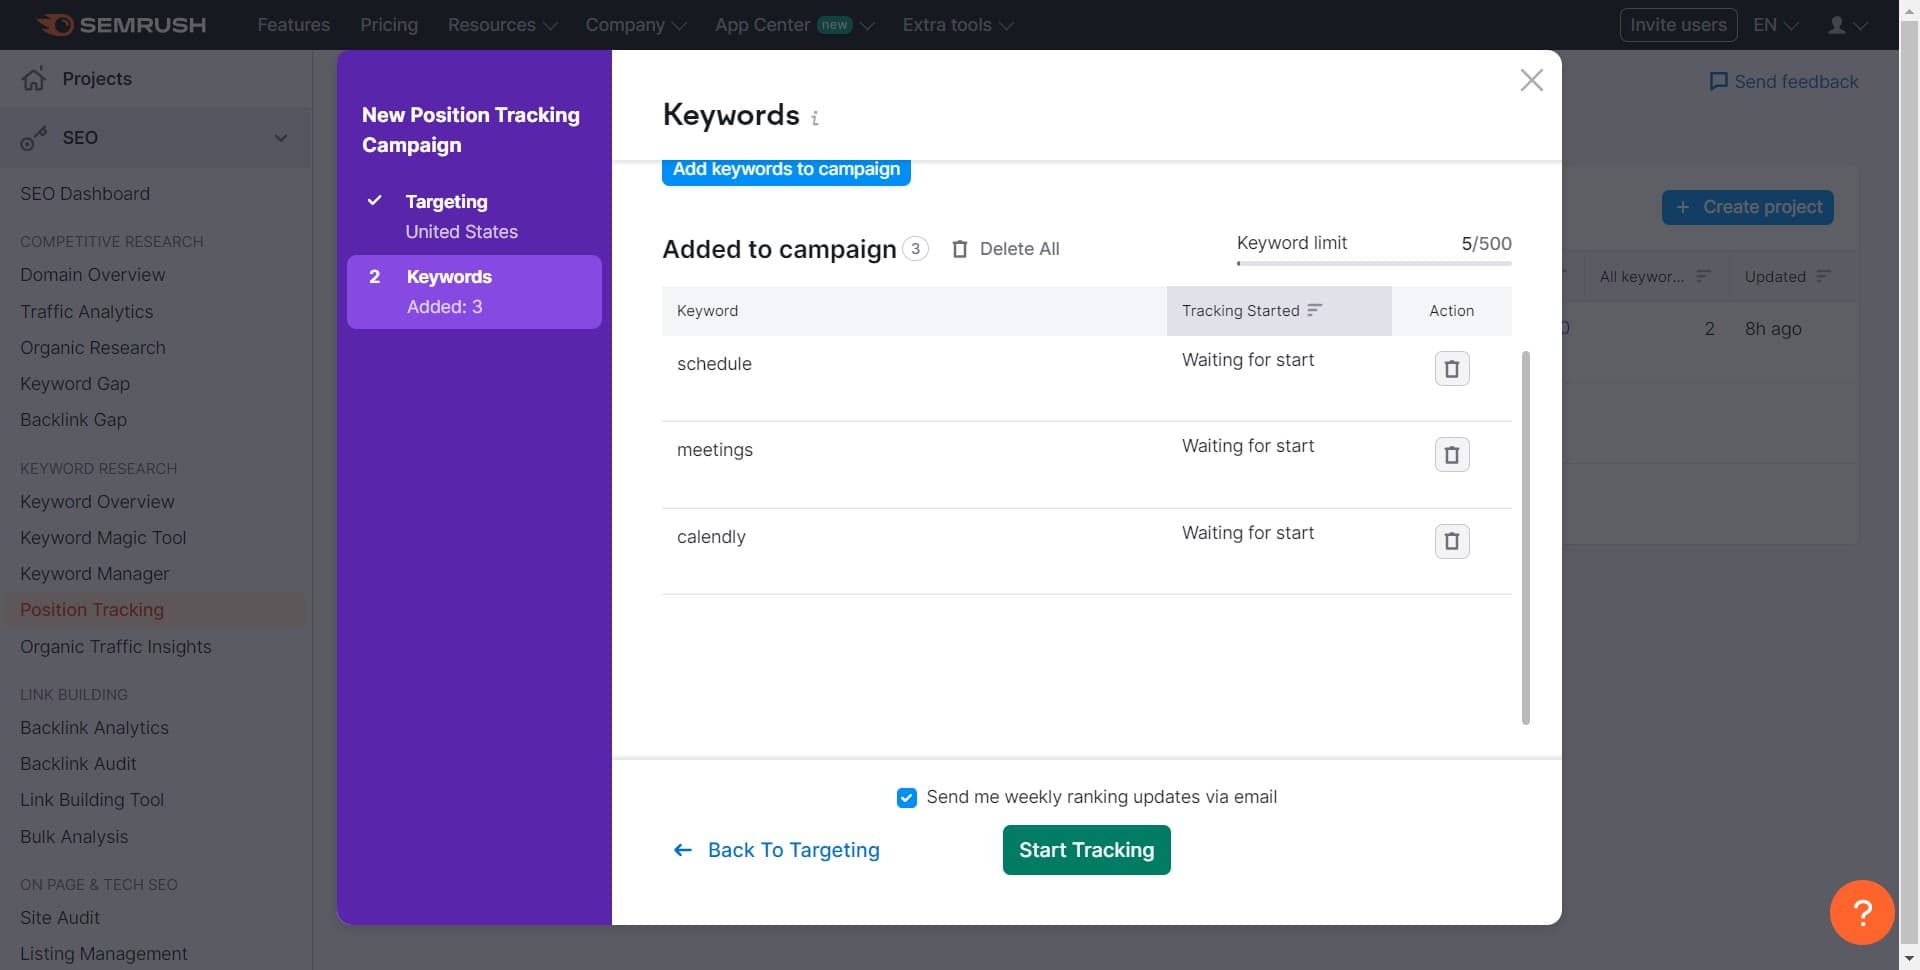Click the SEO compass icon in sidebar
Image resolution: width=1920 pixels, height=970 pixels.
(x=34, y=137)
